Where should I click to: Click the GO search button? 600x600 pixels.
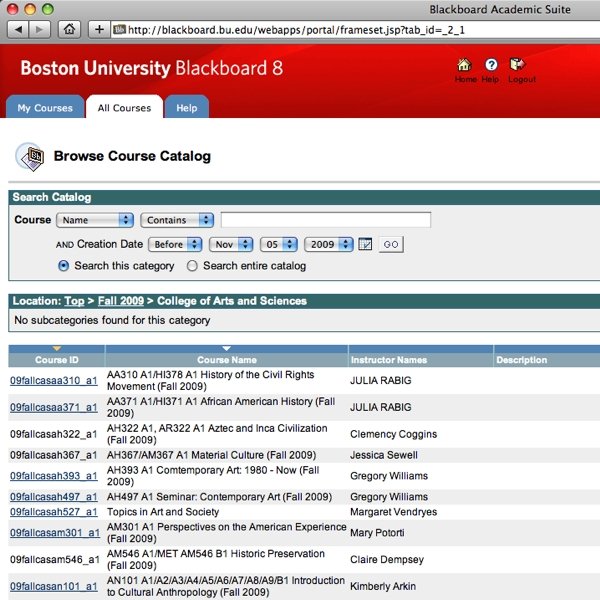point(391,244)
